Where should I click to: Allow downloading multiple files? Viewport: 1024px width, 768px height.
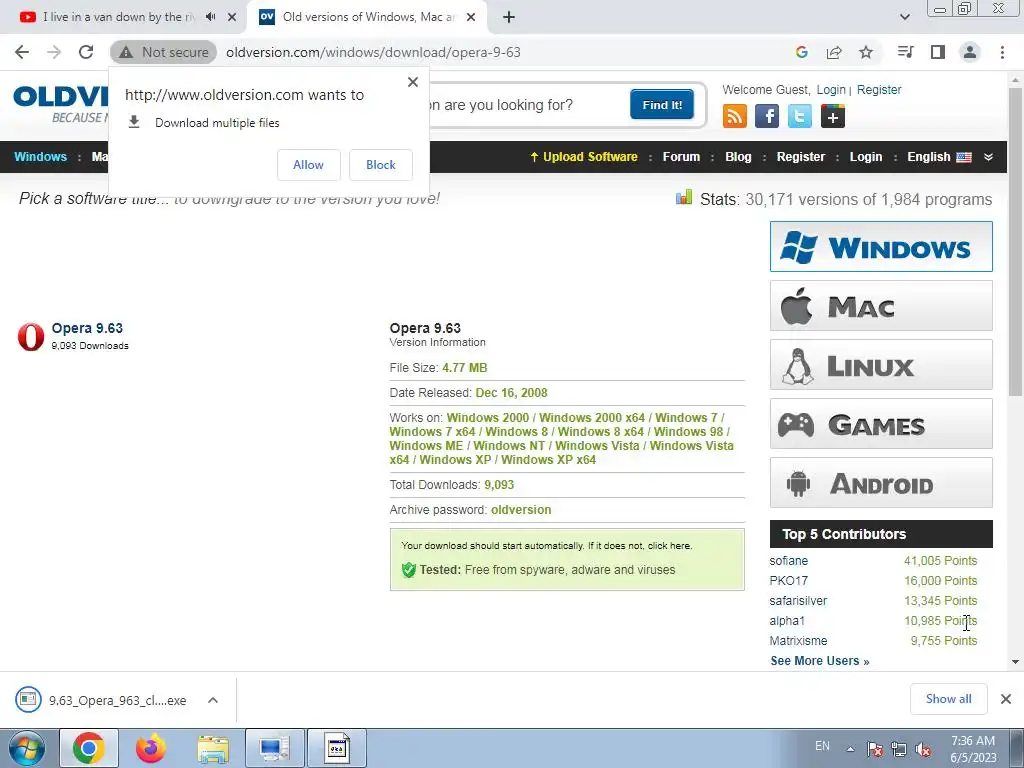click(308, 165)
